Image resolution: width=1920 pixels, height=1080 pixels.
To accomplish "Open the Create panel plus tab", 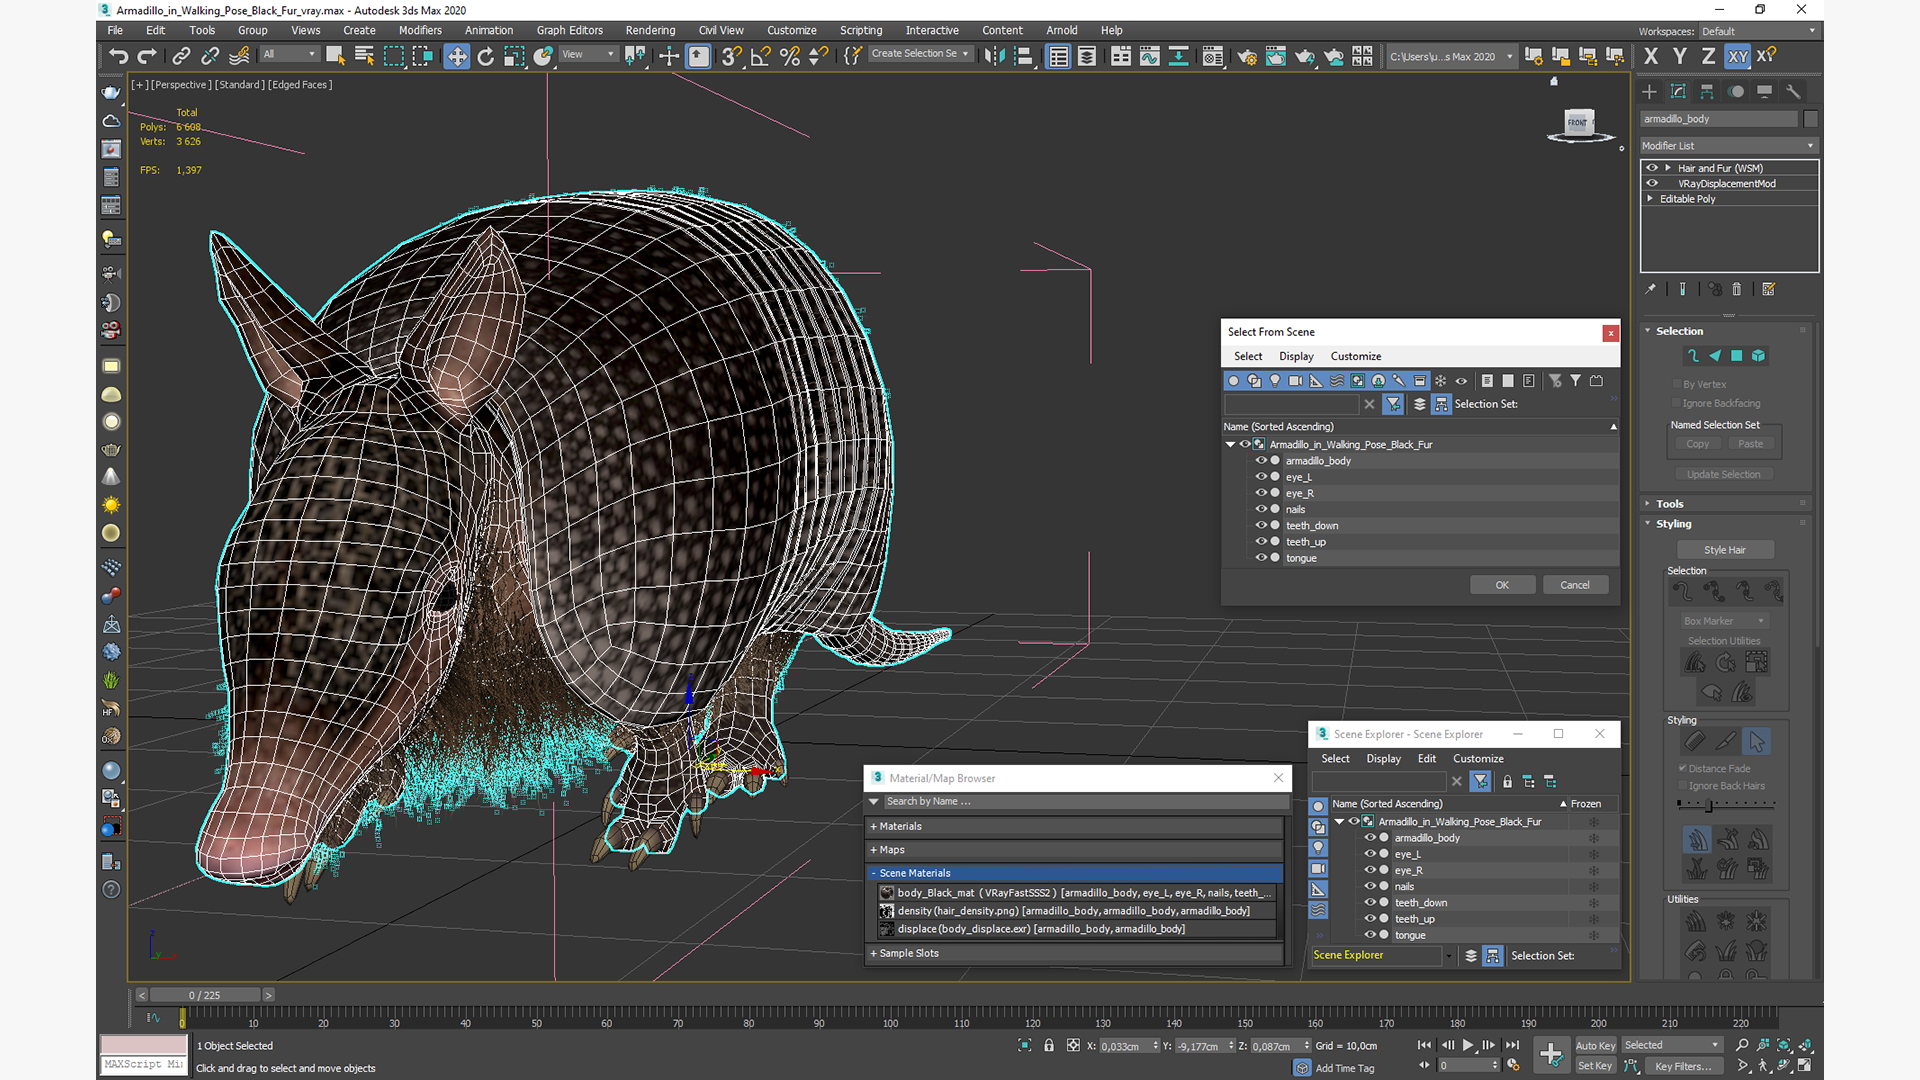I will [1649, 92].
